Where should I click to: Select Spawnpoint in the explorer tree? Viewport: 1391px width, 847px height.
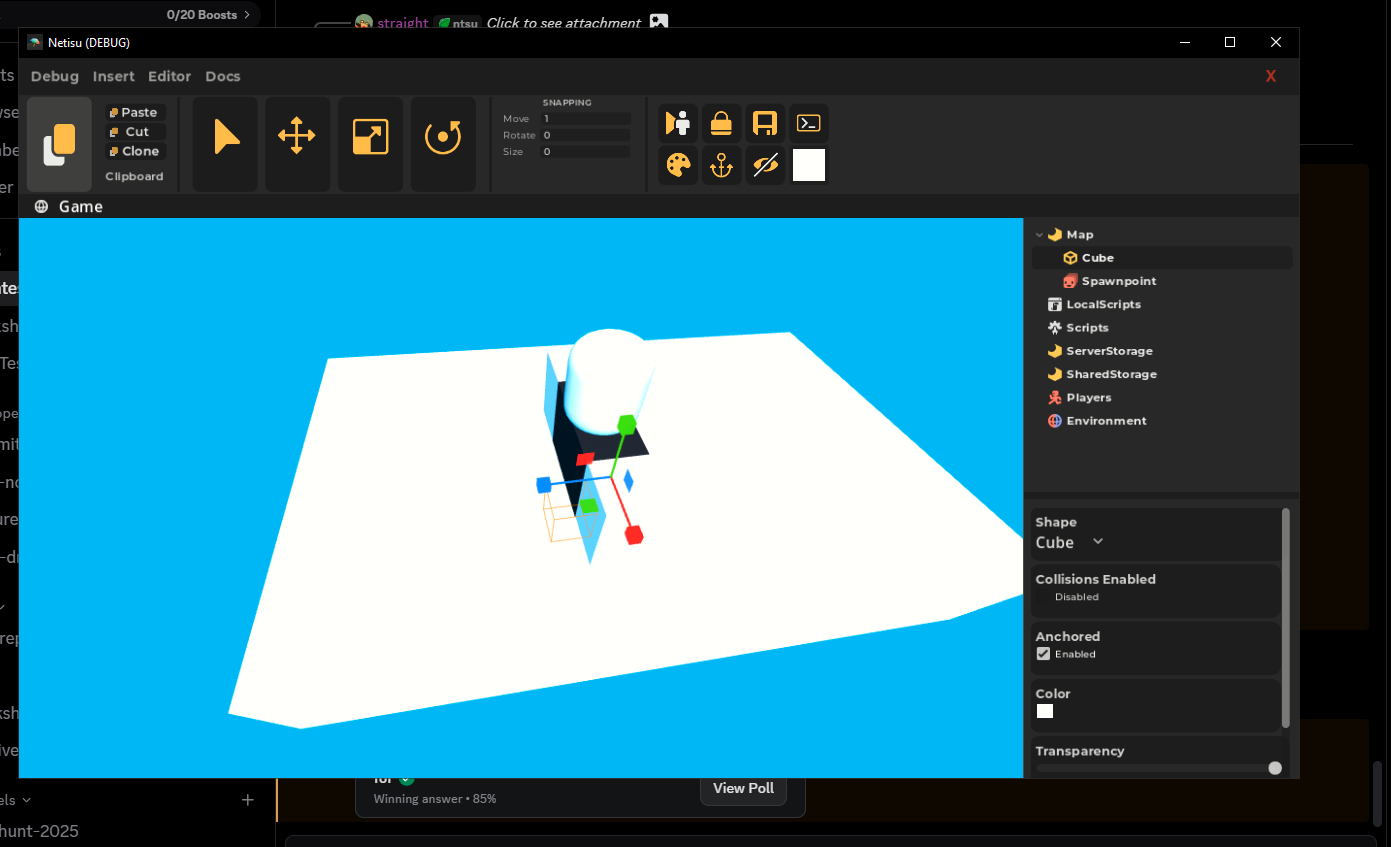click(1118, 281)
